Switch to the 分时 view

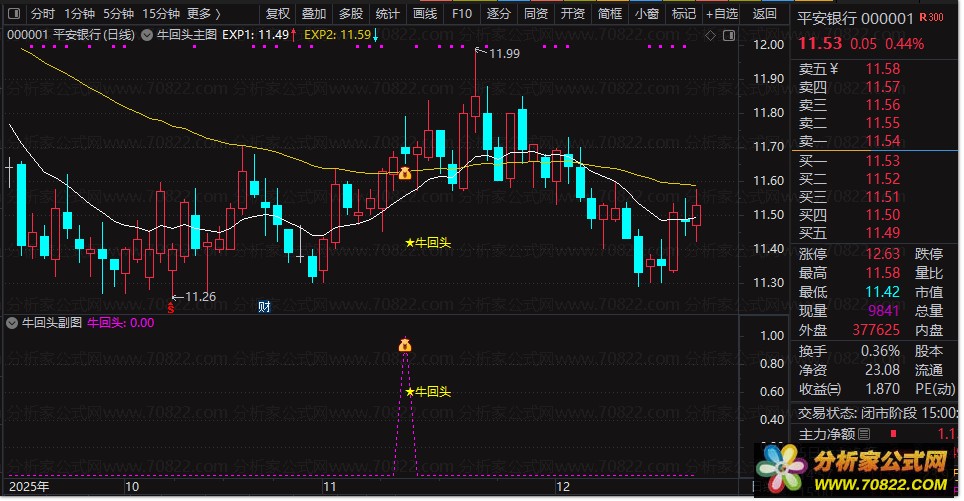pyautogui.click(x=43, y=14)
